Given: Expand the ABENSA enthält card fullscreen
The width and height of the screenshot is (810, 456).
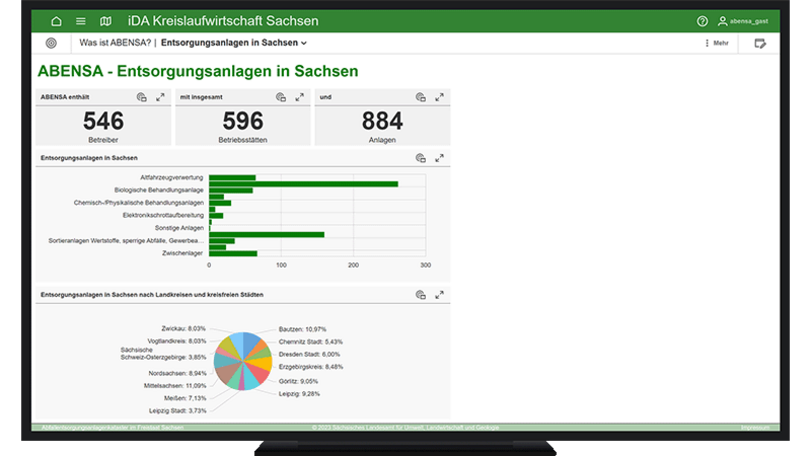Looking at the screenshot, I should click(160, 97).
